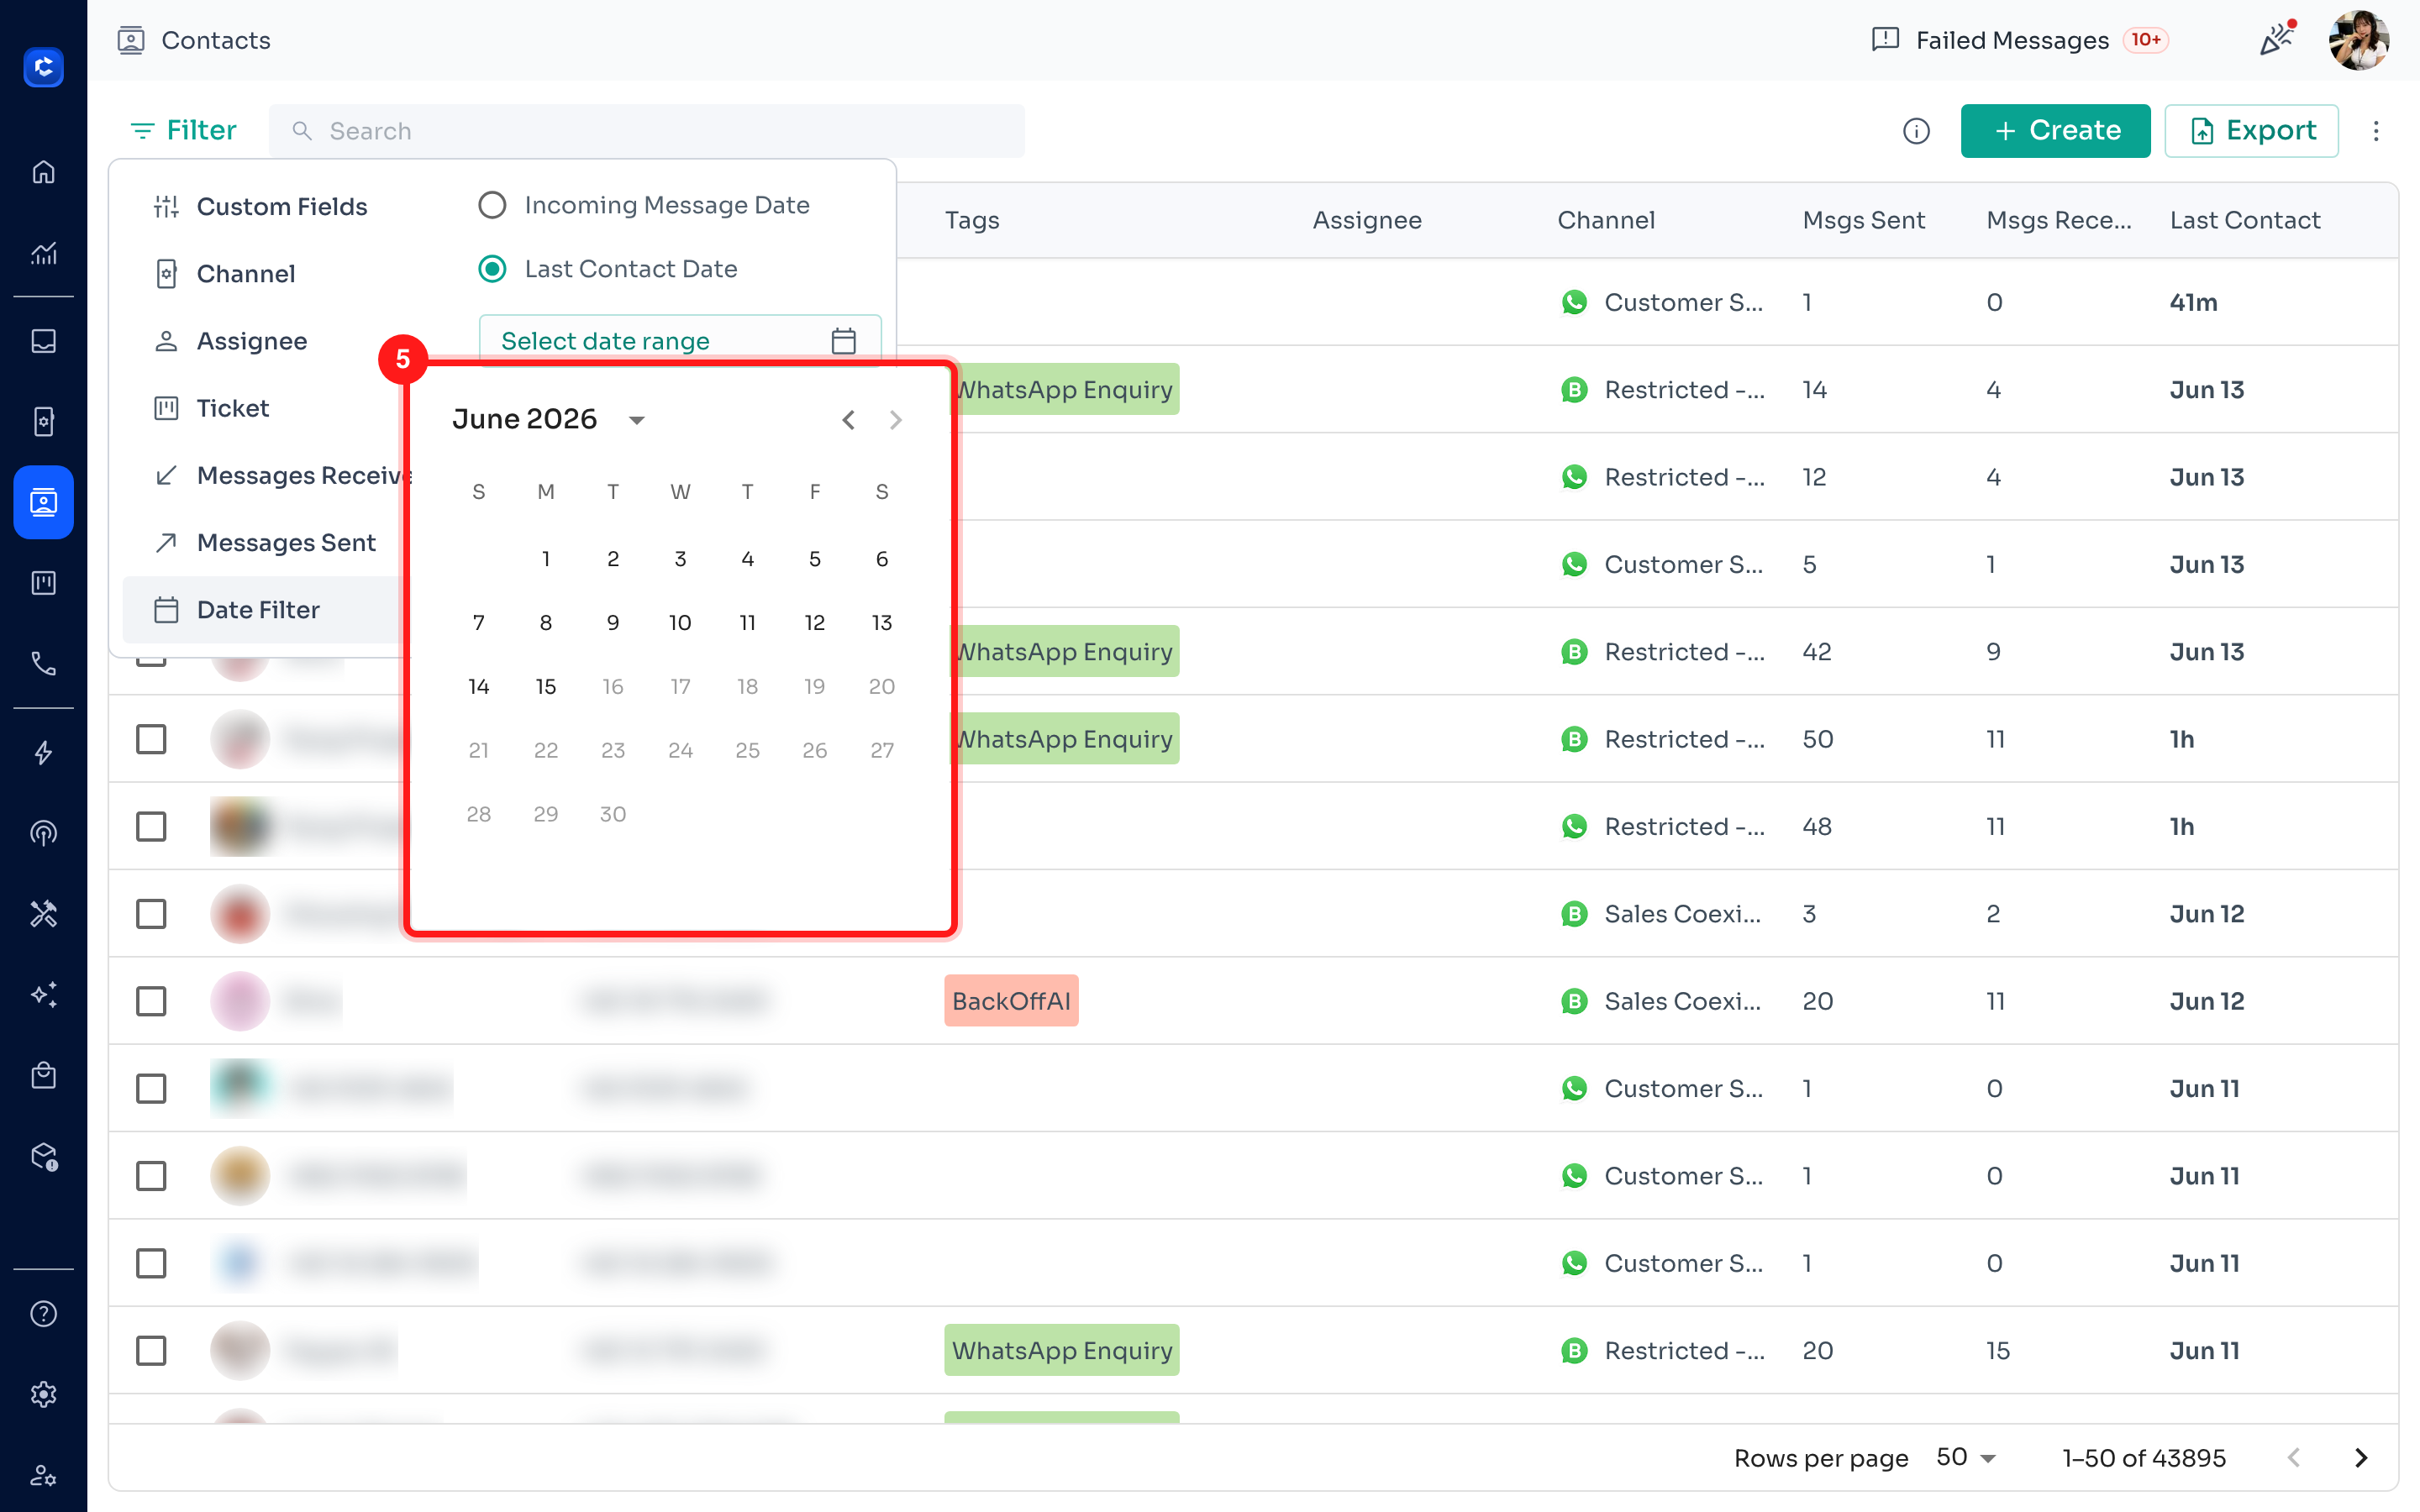Click the celebration notifications icon

[x=2277, y=39]
